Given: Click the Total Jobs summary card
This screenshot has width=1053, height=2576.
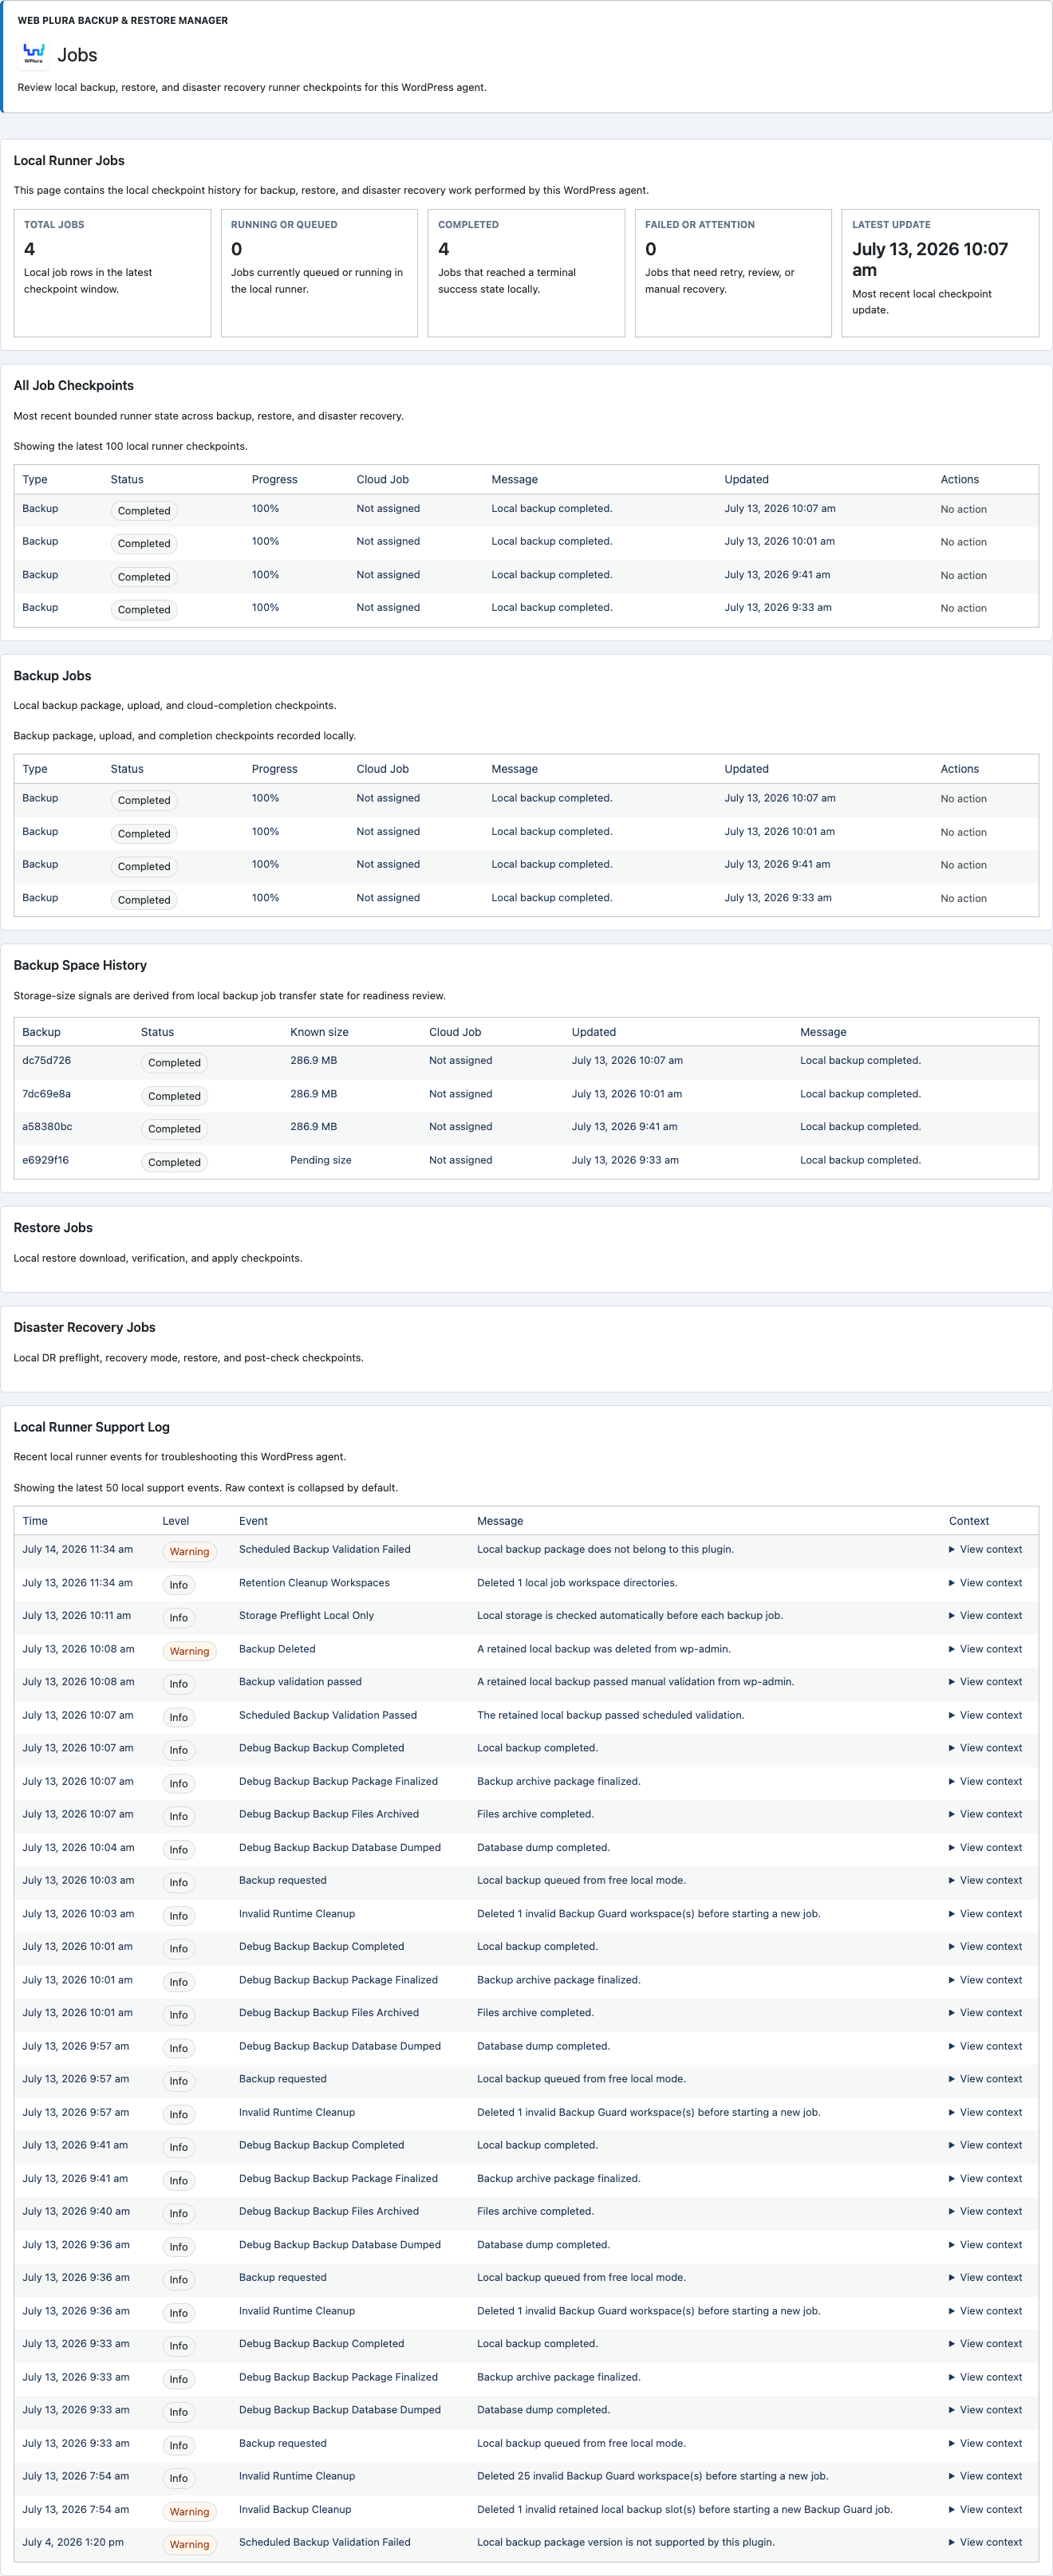Looking at the screenshot, I should tap(112, 273).
